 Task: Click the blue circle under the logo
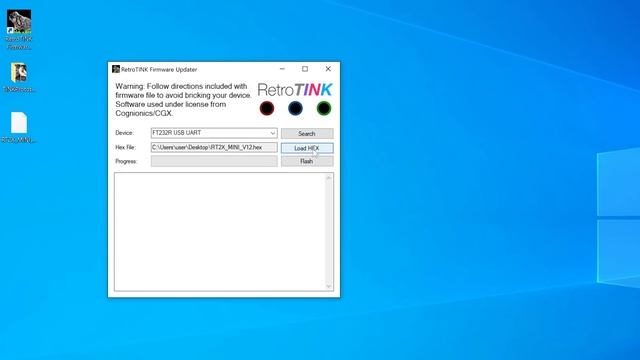point(295,108)
